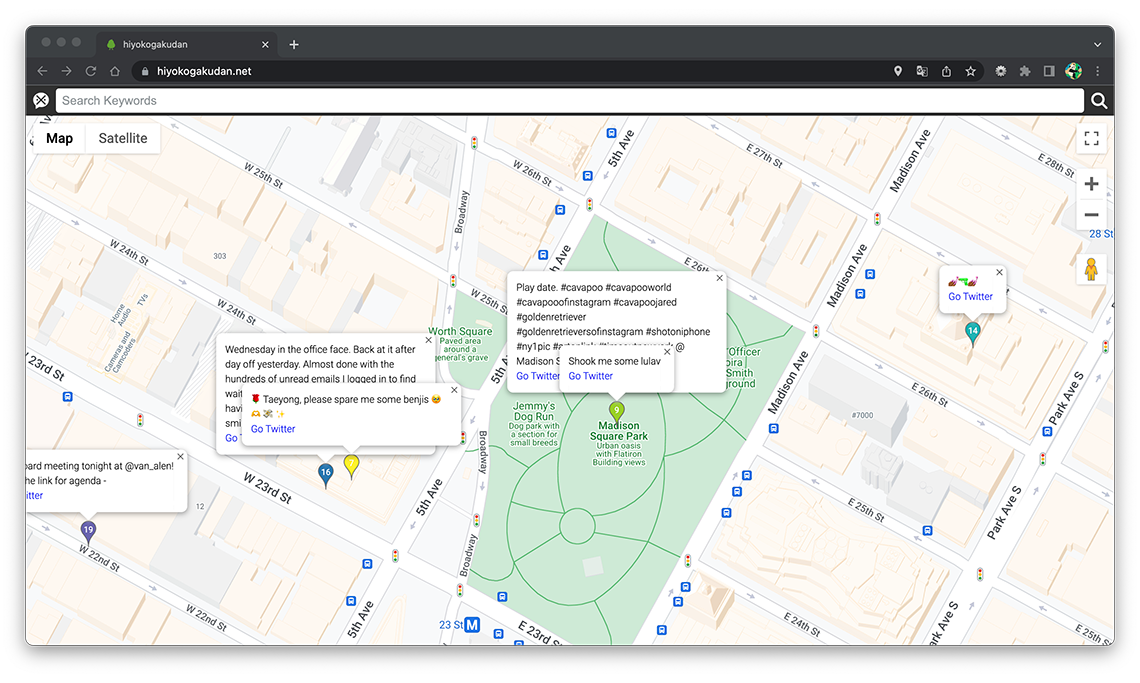Click the site security lock icon
This screenshot has width=1140, height=683.
(145, 71)
